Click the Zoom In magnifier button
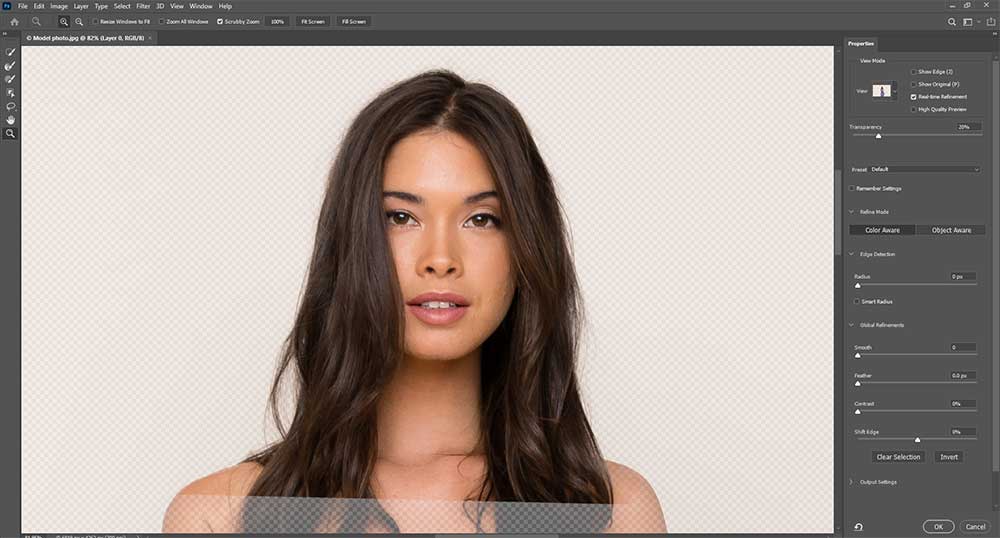Screen dimensions: 1000x538 click(64, 22)
